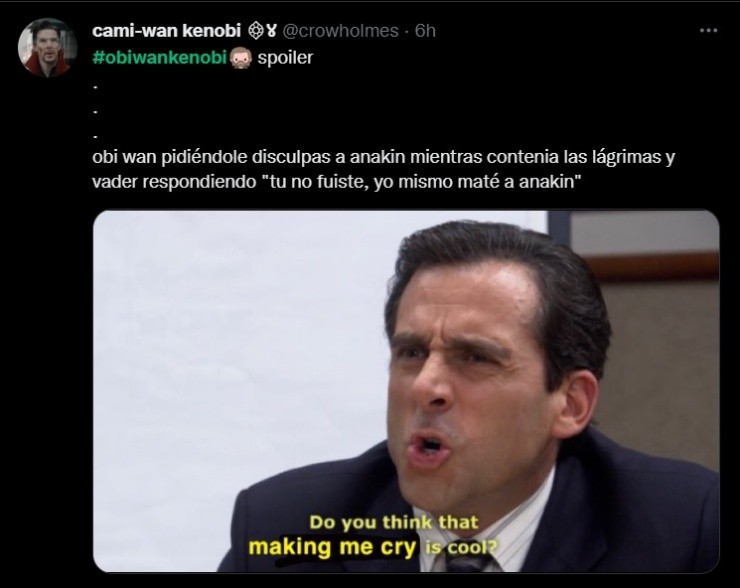
Task: Open the attached meme image
Action: pos(406,391)
